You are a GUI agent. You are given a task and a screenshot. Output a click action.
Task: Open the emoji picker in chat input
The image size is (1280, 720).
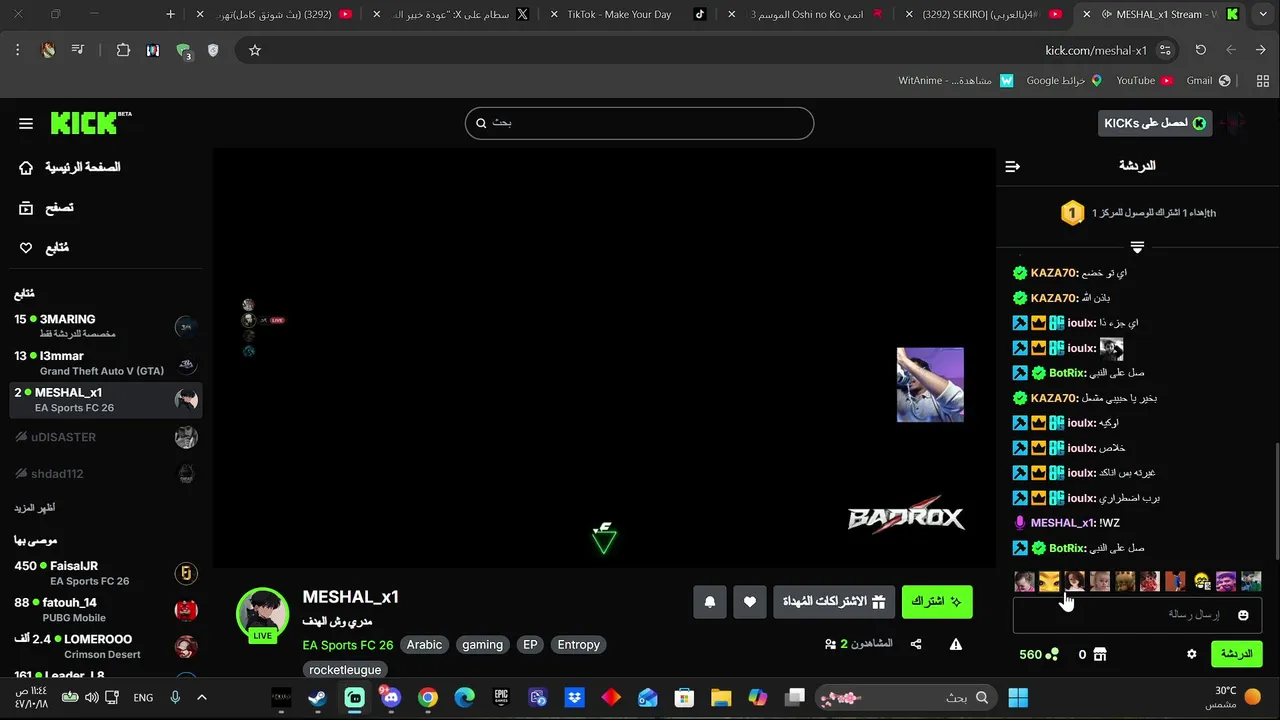coord(1243,615)
